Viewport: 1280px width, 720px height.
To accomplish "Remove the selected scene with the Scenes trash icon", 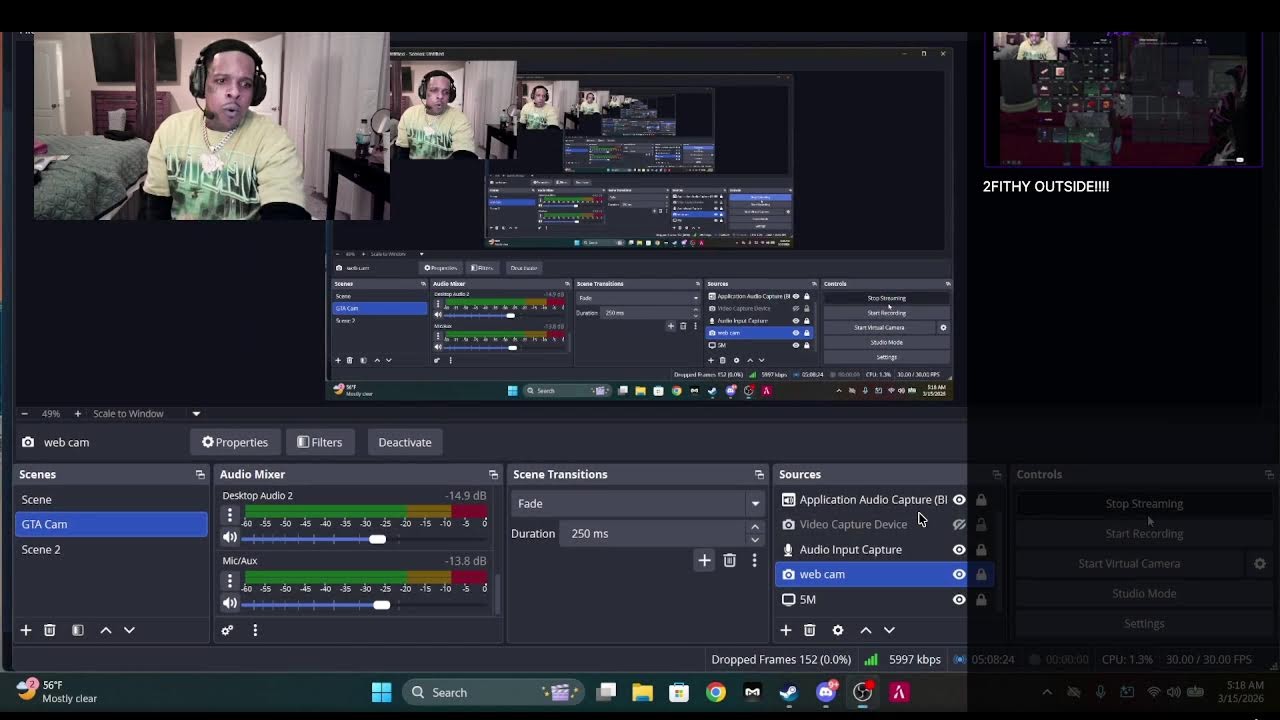I will pyautogui.click(x=50, y=630).
